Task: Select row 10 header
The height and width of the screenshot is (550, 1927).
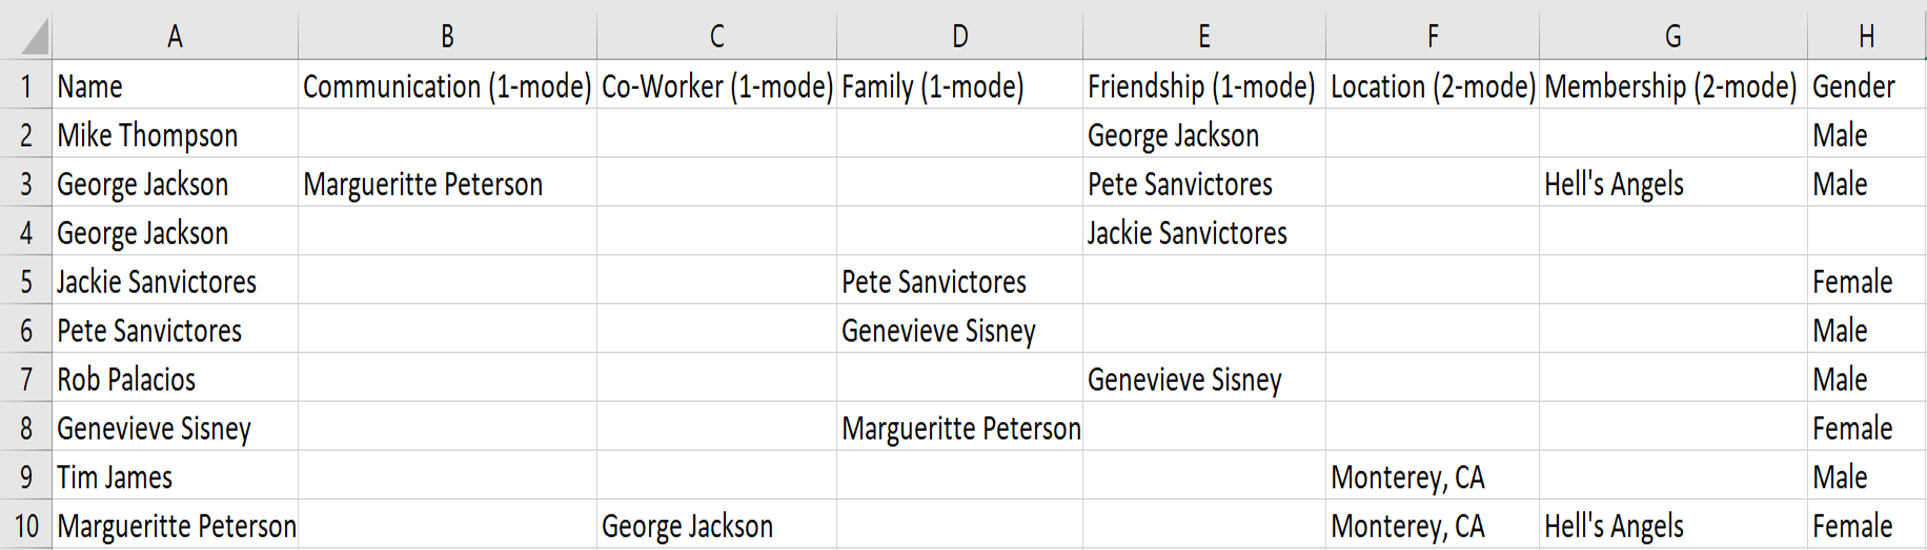Action: pos(26,526)
